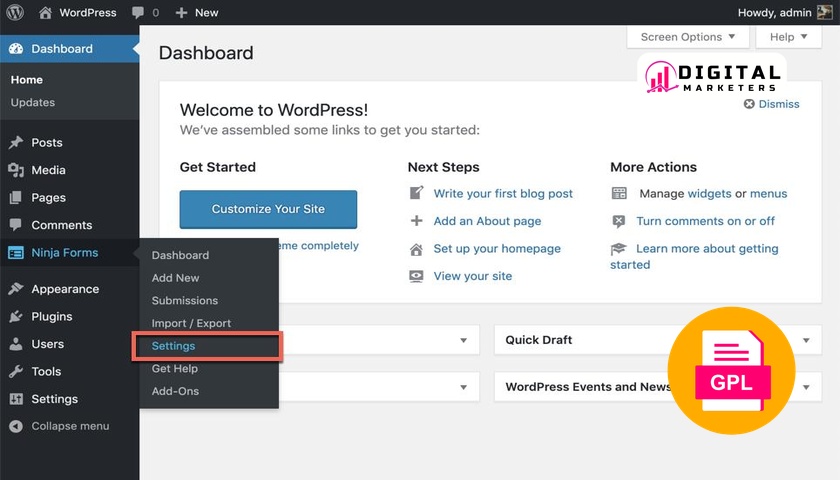The height and width of the screenshot is (480, 840).
Task: Follow the View your site link
Action: click(x=473, y=276)
